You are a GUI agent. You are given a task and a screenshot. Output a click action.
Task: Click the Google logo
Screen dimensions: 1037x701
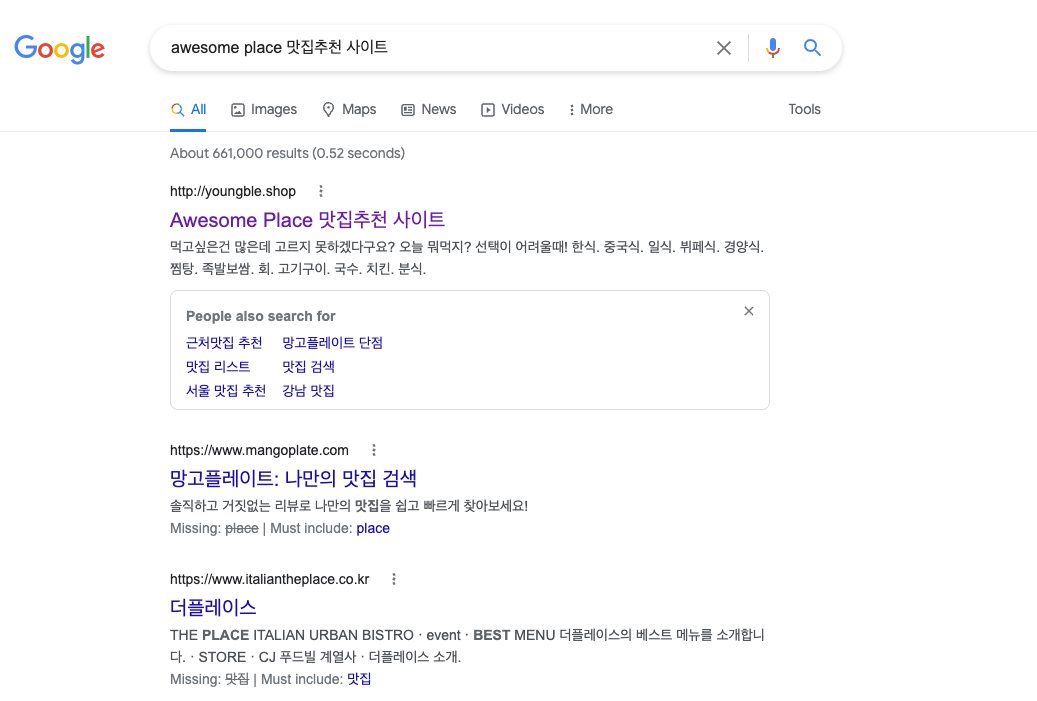pos(60,48)
